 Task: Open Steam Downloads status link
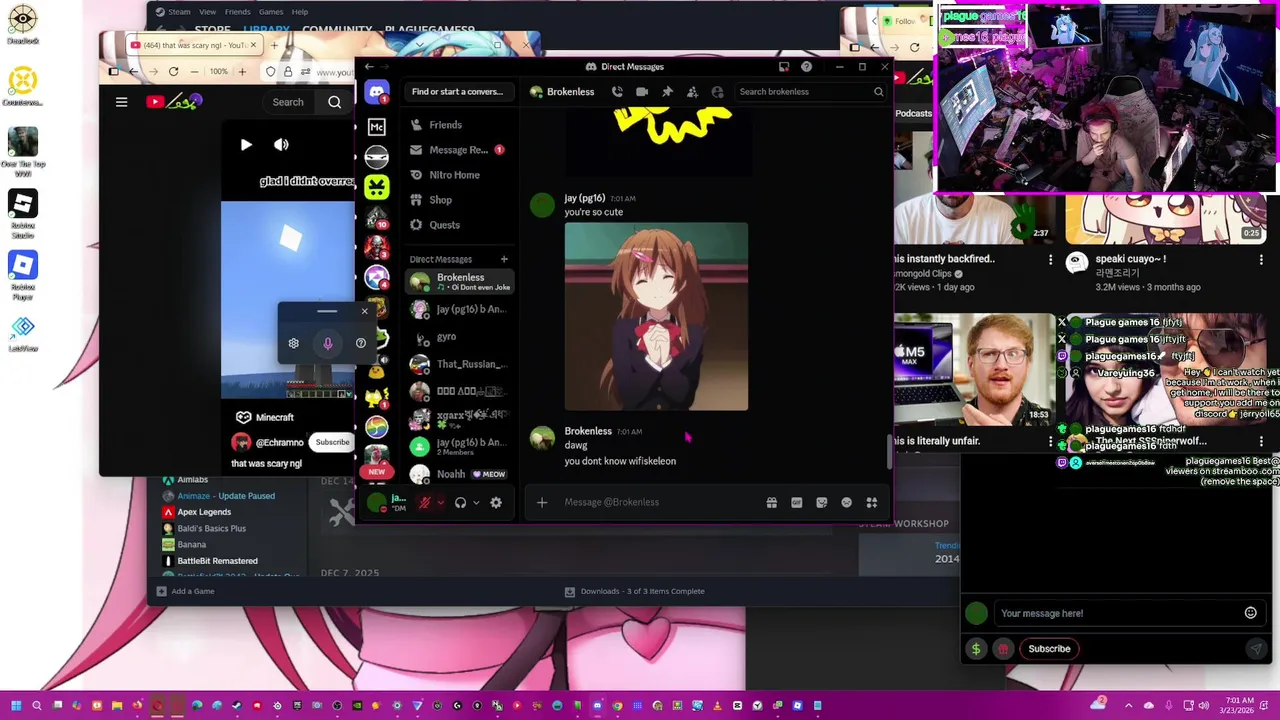[x=635, y=591]
